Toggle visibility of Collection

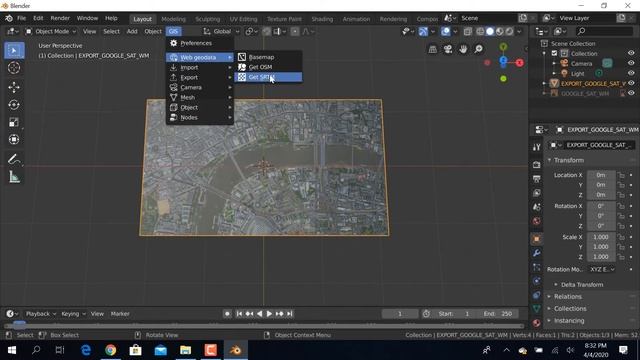pyautogui.click(x=631, y=53)
